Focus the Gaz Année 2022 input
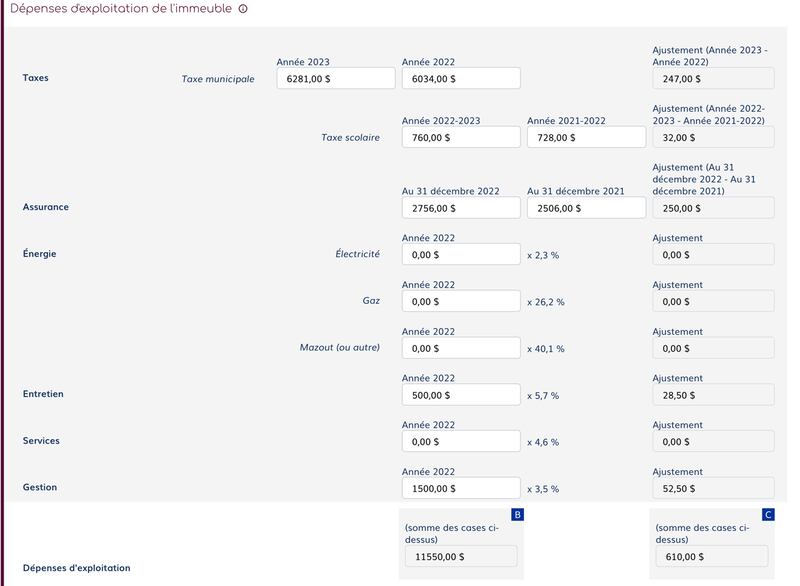 click(x=460, y=301)
